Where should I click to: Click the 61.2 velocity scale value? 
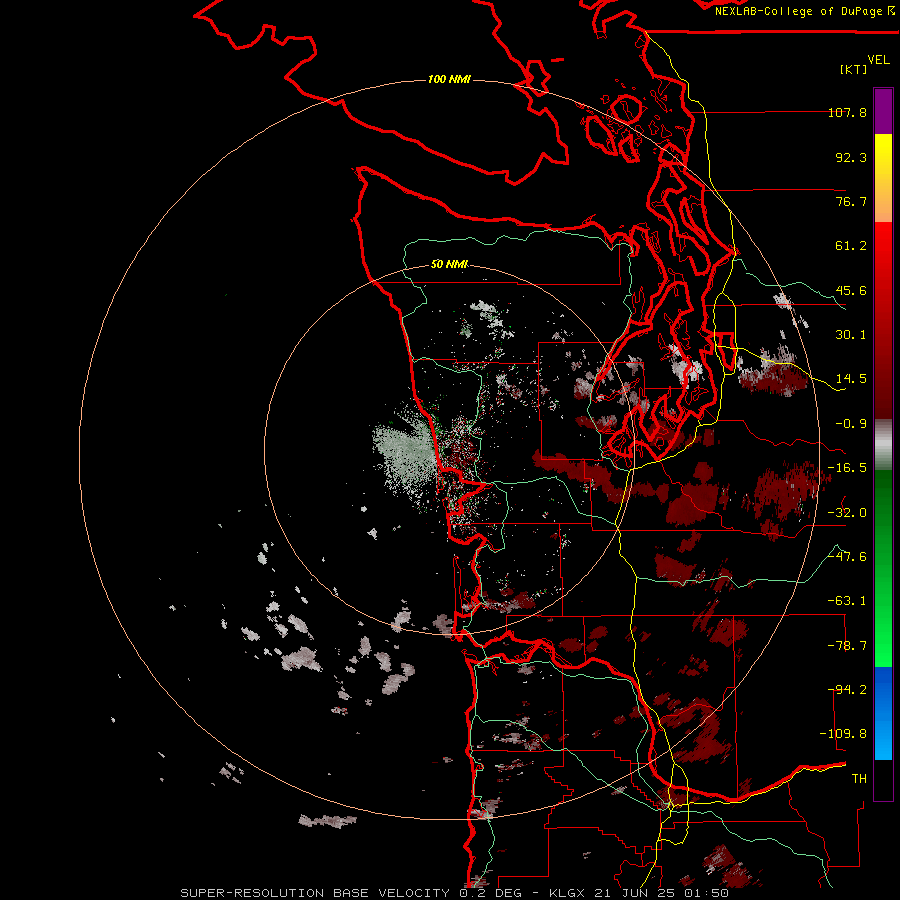[x=851, y=246]
